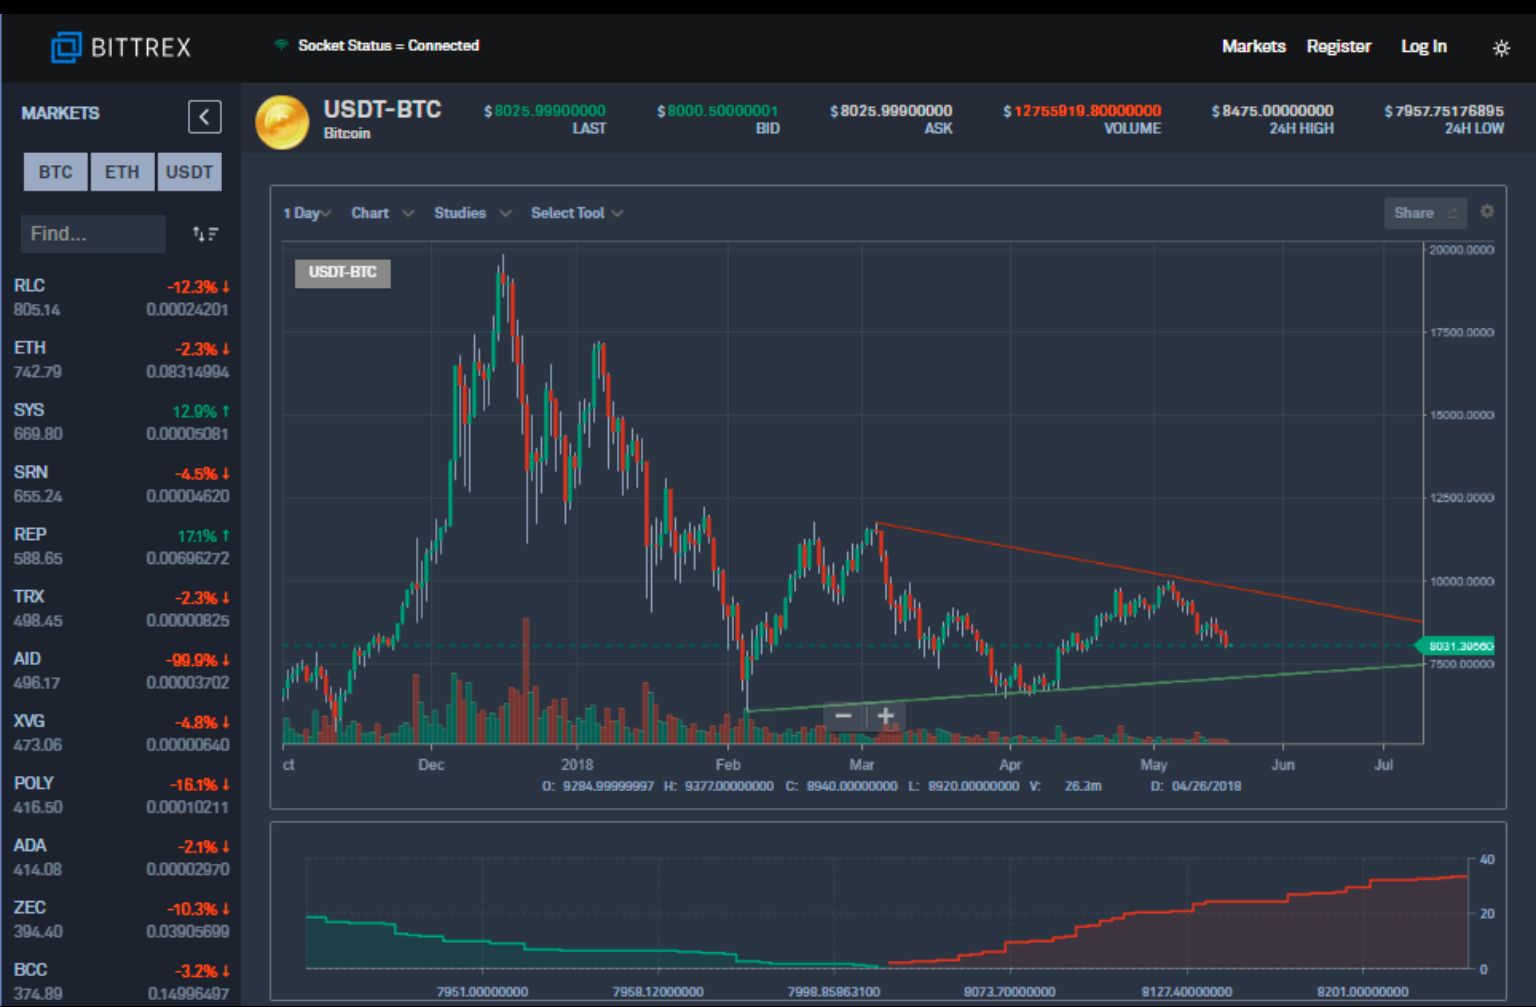Open the Studies dropdown
1536x1007 pixels.
(x=471, y=213)
